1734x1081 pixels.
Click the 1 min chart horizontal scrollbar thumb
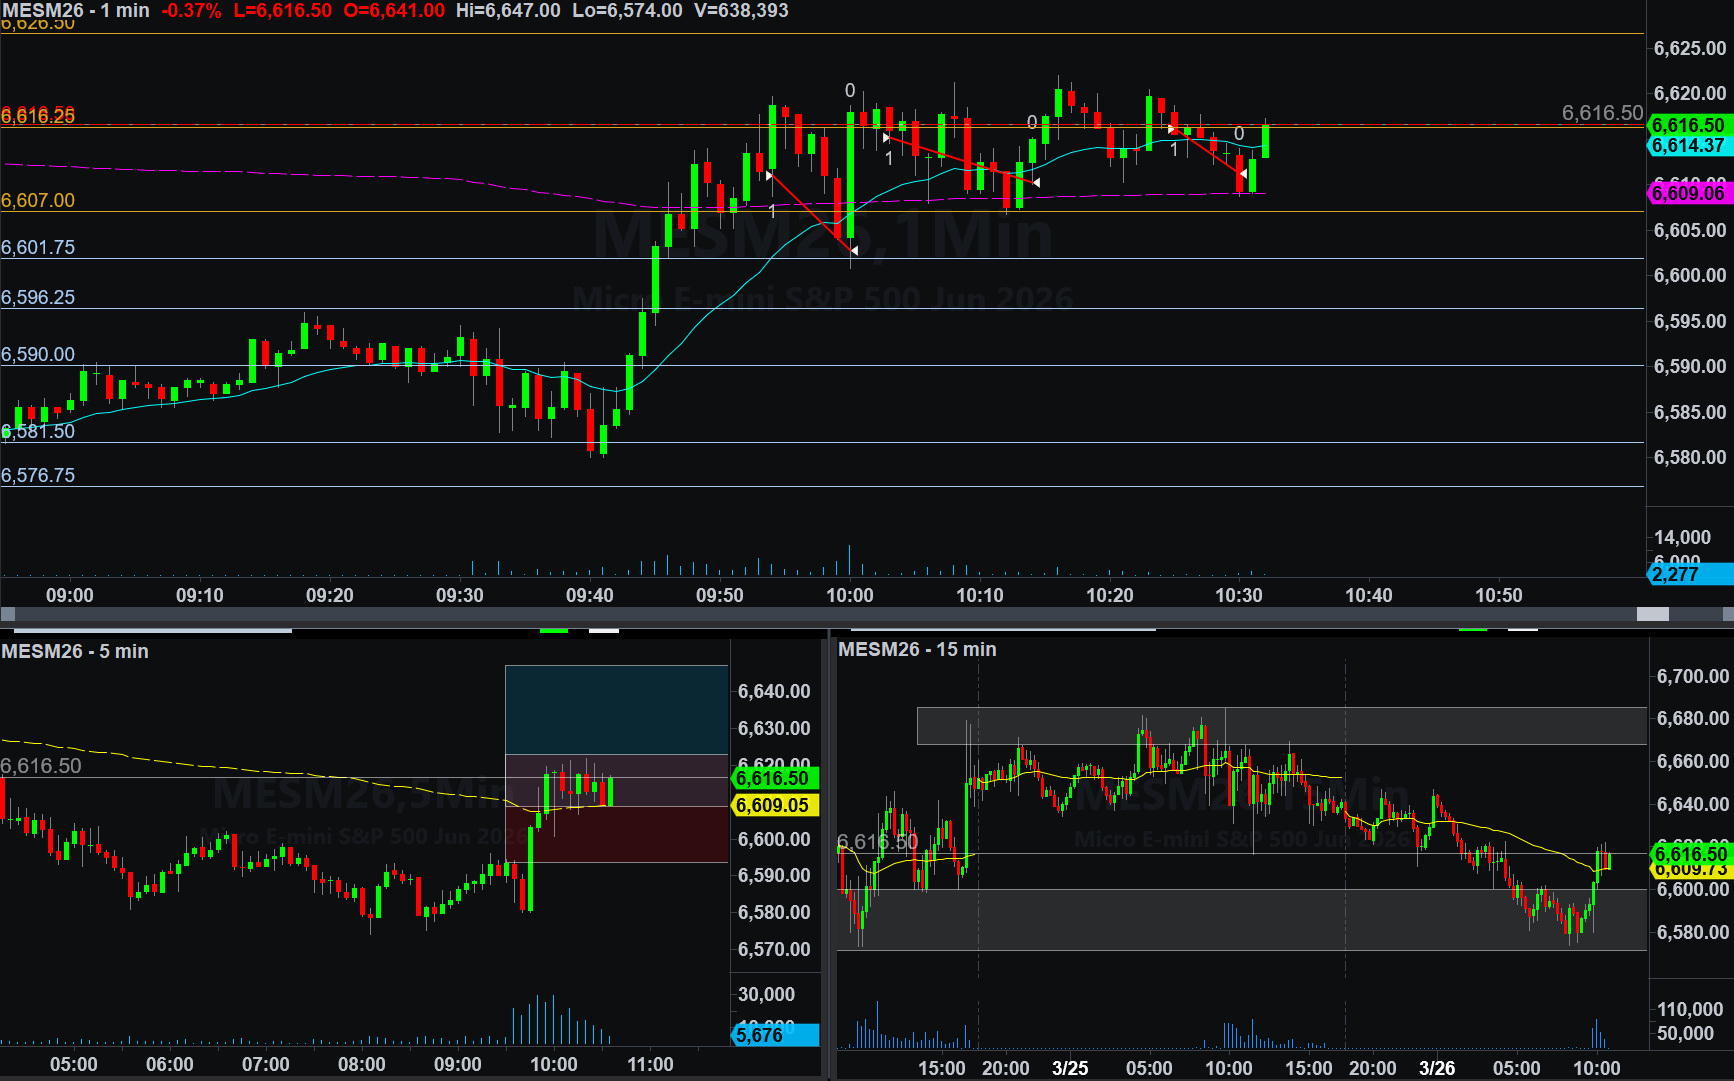(x=1652, y=614)
